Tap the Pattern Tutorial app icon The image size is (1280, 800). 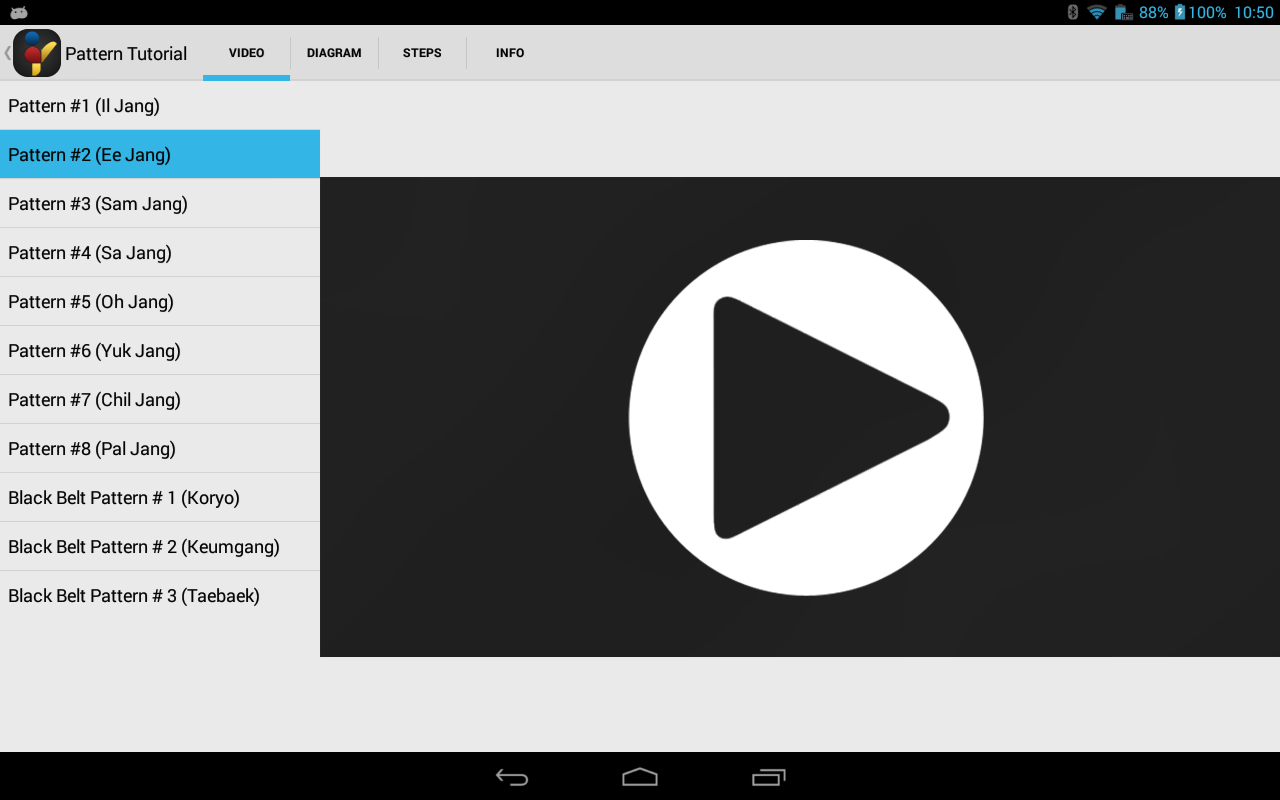click(x=37, y=53)
